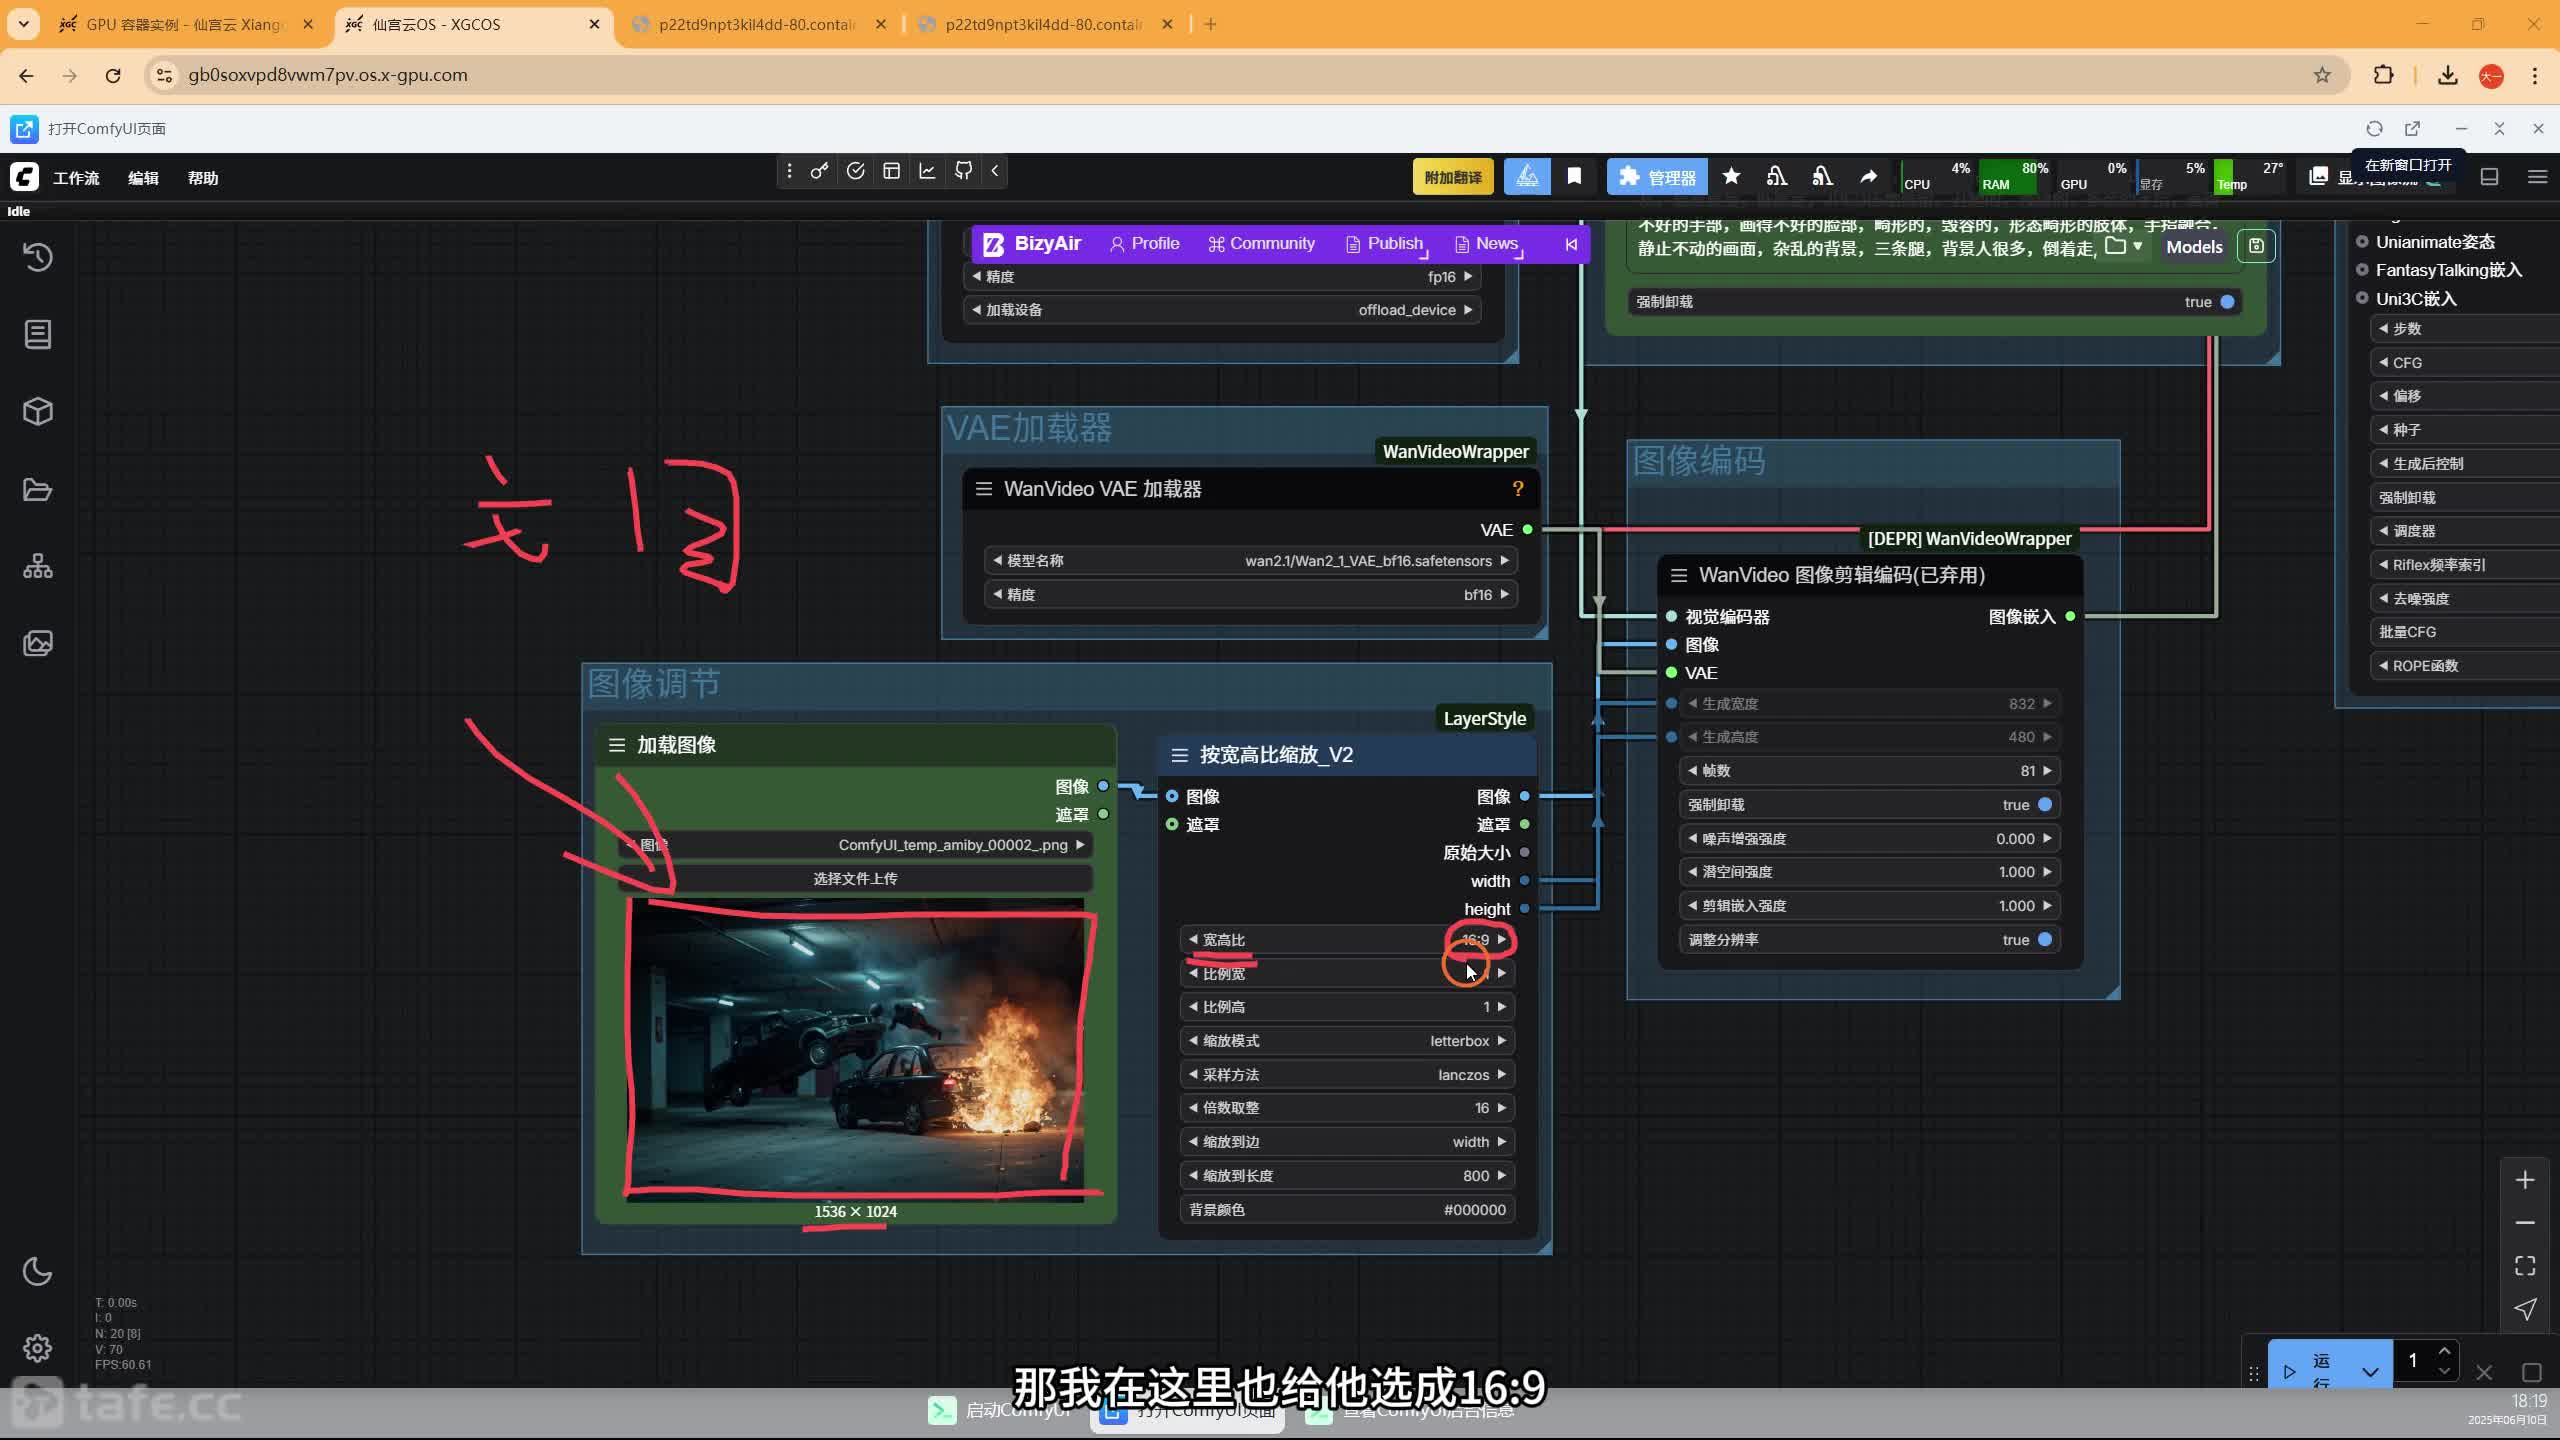Click the blue pyramid icon button
Image resolution: width=2560 pixels, height=1440 pixels.
1527,177
